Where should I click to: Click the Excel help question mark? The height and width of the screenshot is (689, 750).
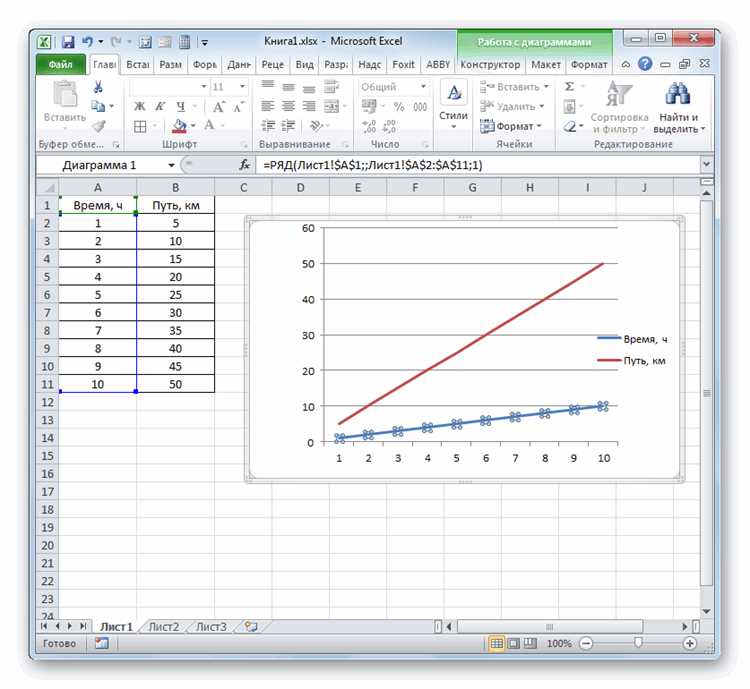coord(645,64)
